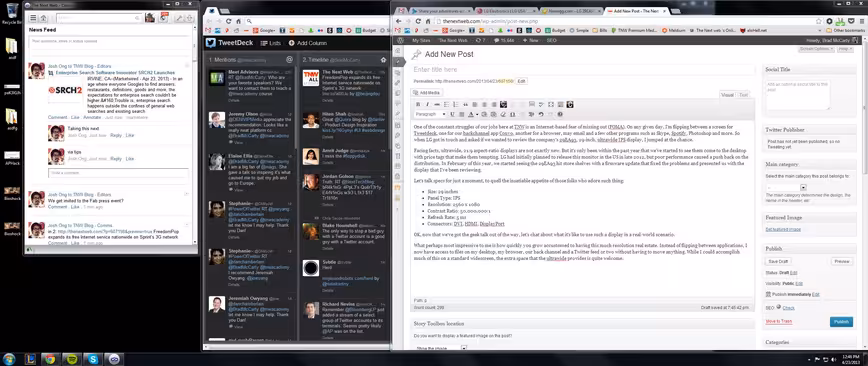The height and width of the screenshot is (366, 868).
Task: Click the Bold icon in the WordPress editor
Action: (418, 104)
